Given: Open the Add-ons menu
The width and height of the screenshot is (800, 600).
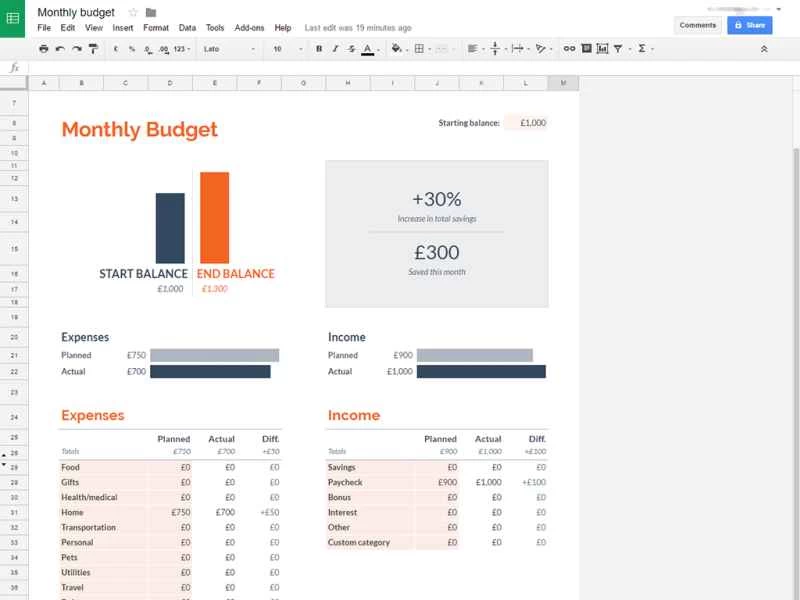Looking at the screenshot, I should point(248,28).
